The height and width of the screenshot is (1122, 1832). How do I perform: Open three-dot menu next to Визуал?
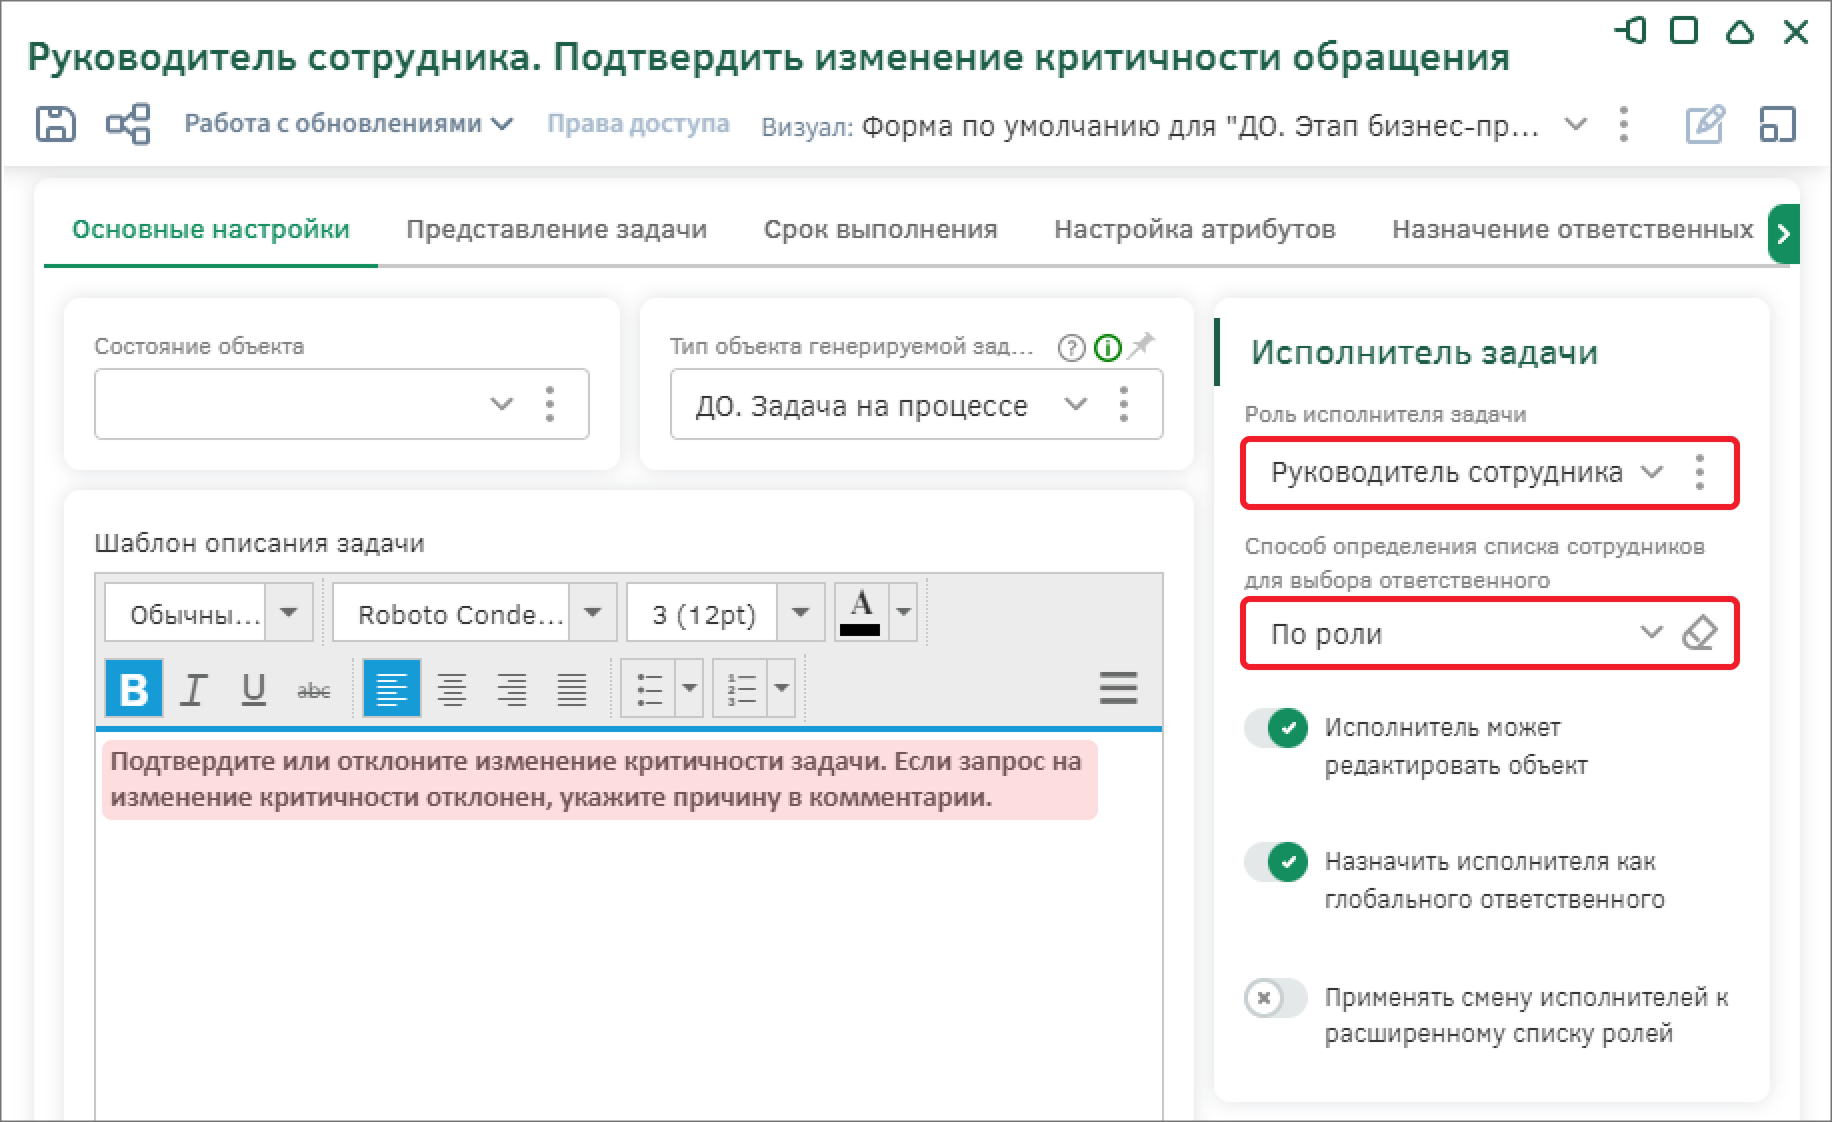click(x=1624, y=125)
